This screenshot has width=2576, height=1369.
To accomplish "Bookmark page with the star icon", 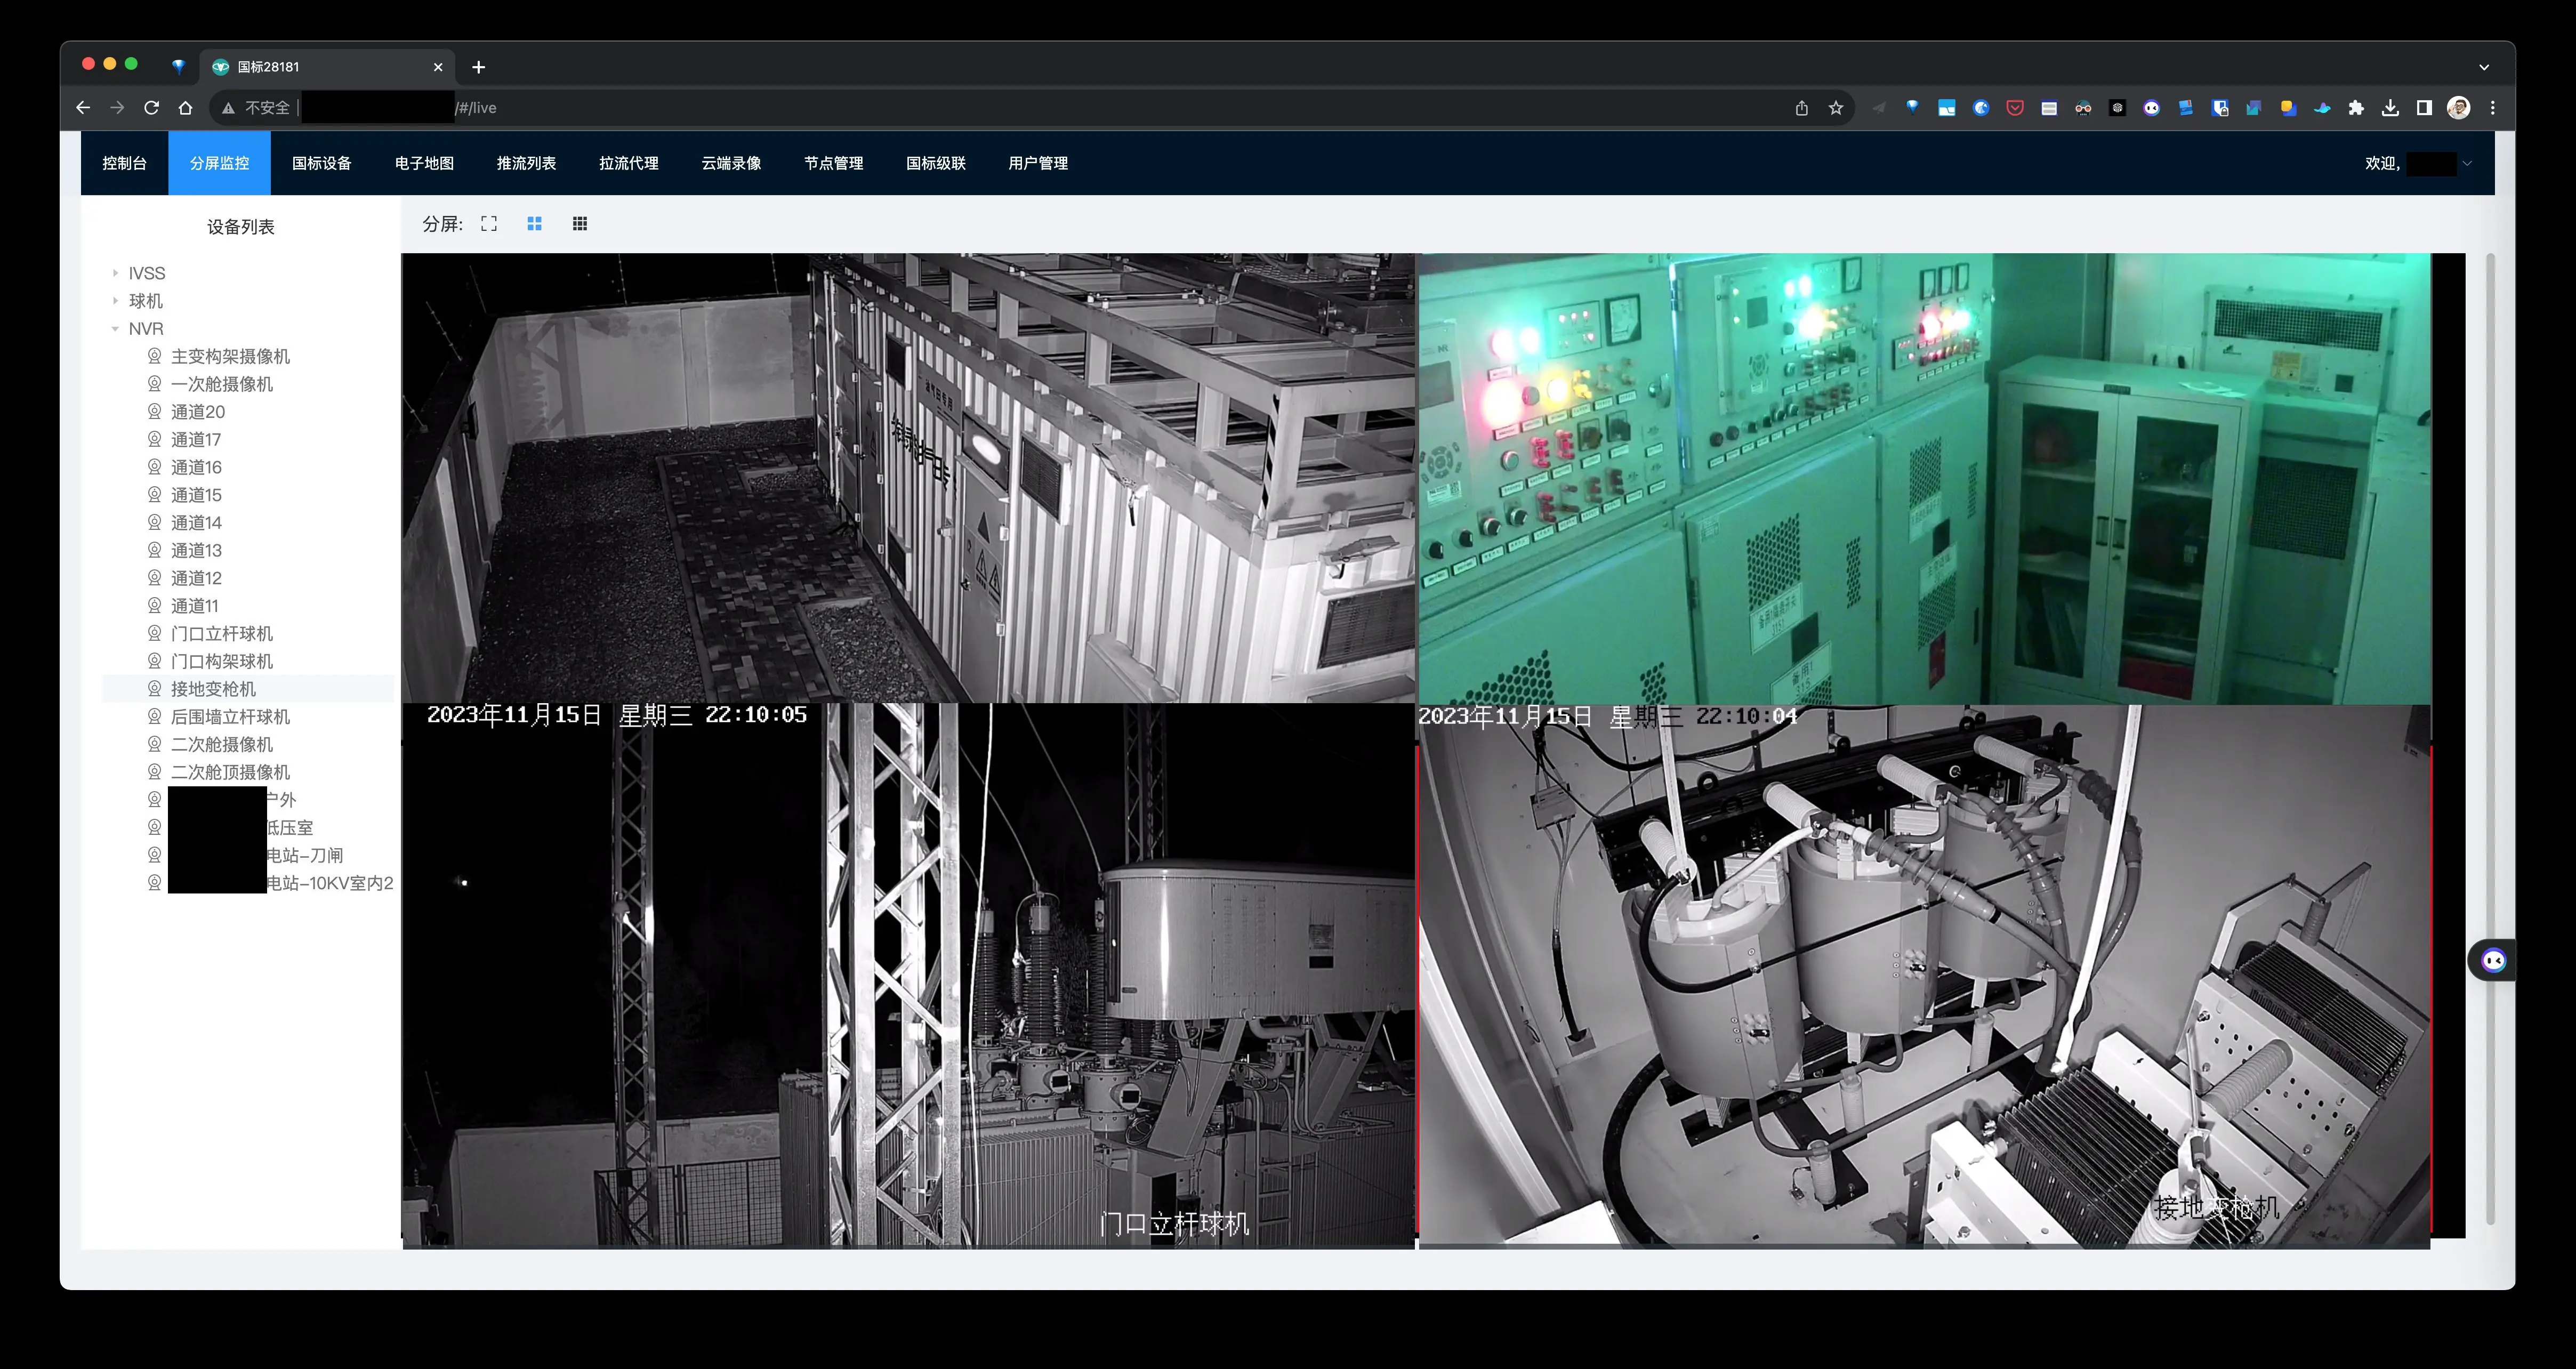I will (1836, 108).
